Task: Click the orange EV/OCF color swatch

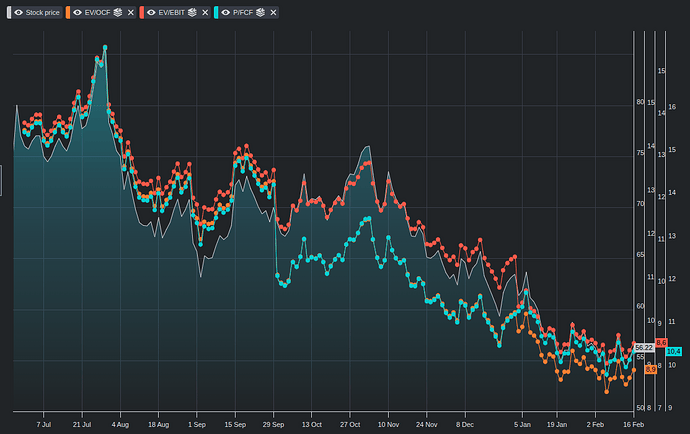Action: 68,12
